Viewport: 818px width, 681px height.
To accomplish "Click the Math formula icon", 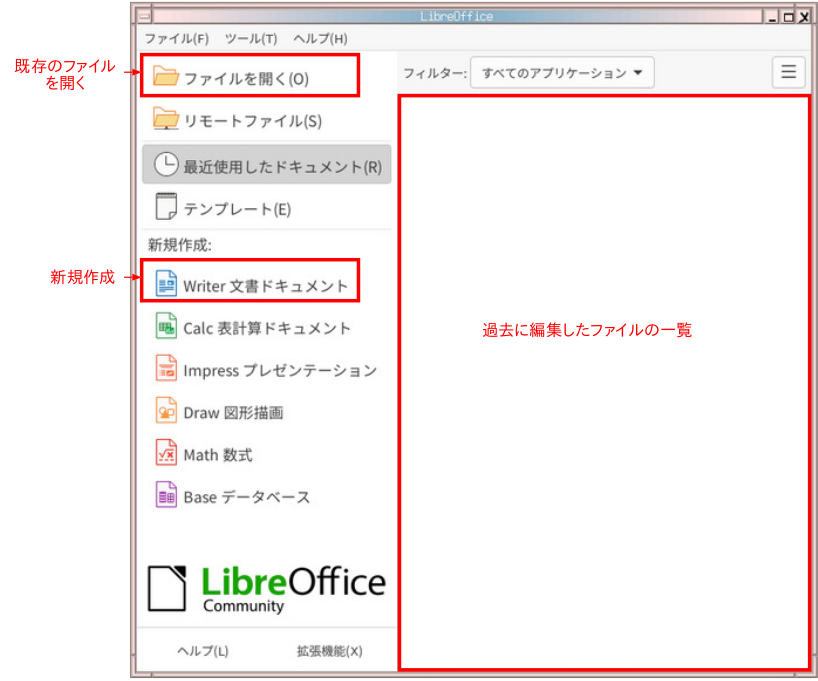I will point(166,452).
